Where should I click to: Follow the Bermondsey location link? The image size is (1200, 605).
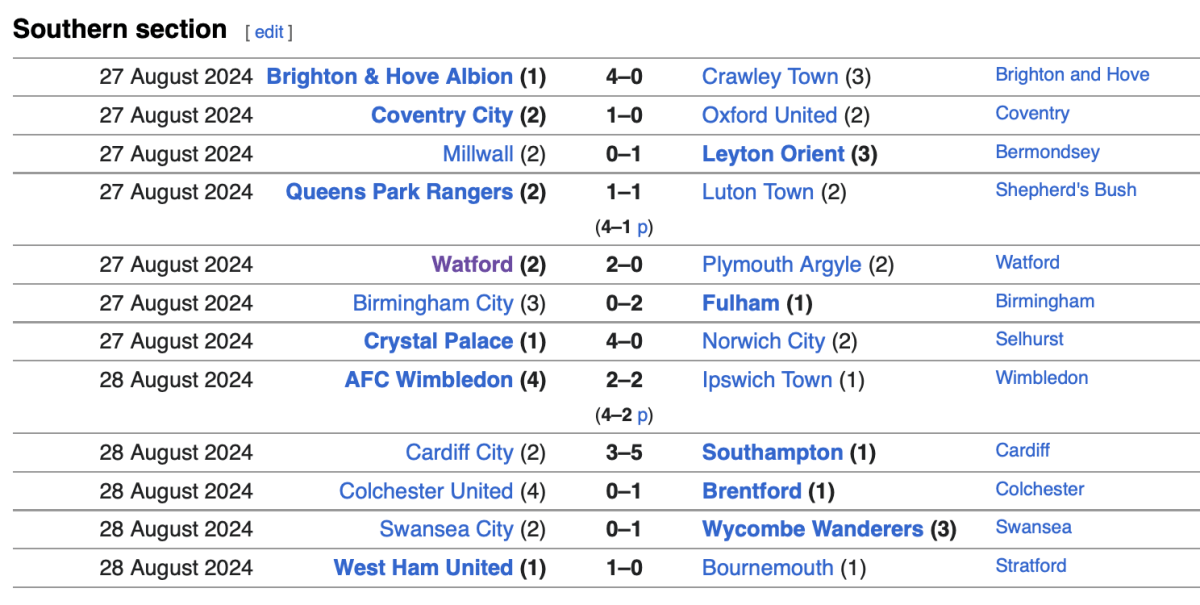click(1047, 152)
